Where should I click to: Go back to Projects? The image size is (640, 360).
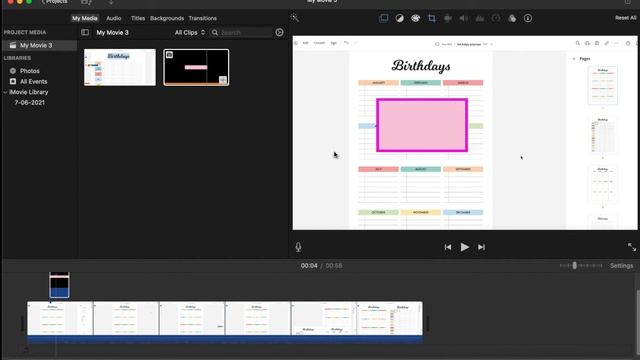[55, 2]
